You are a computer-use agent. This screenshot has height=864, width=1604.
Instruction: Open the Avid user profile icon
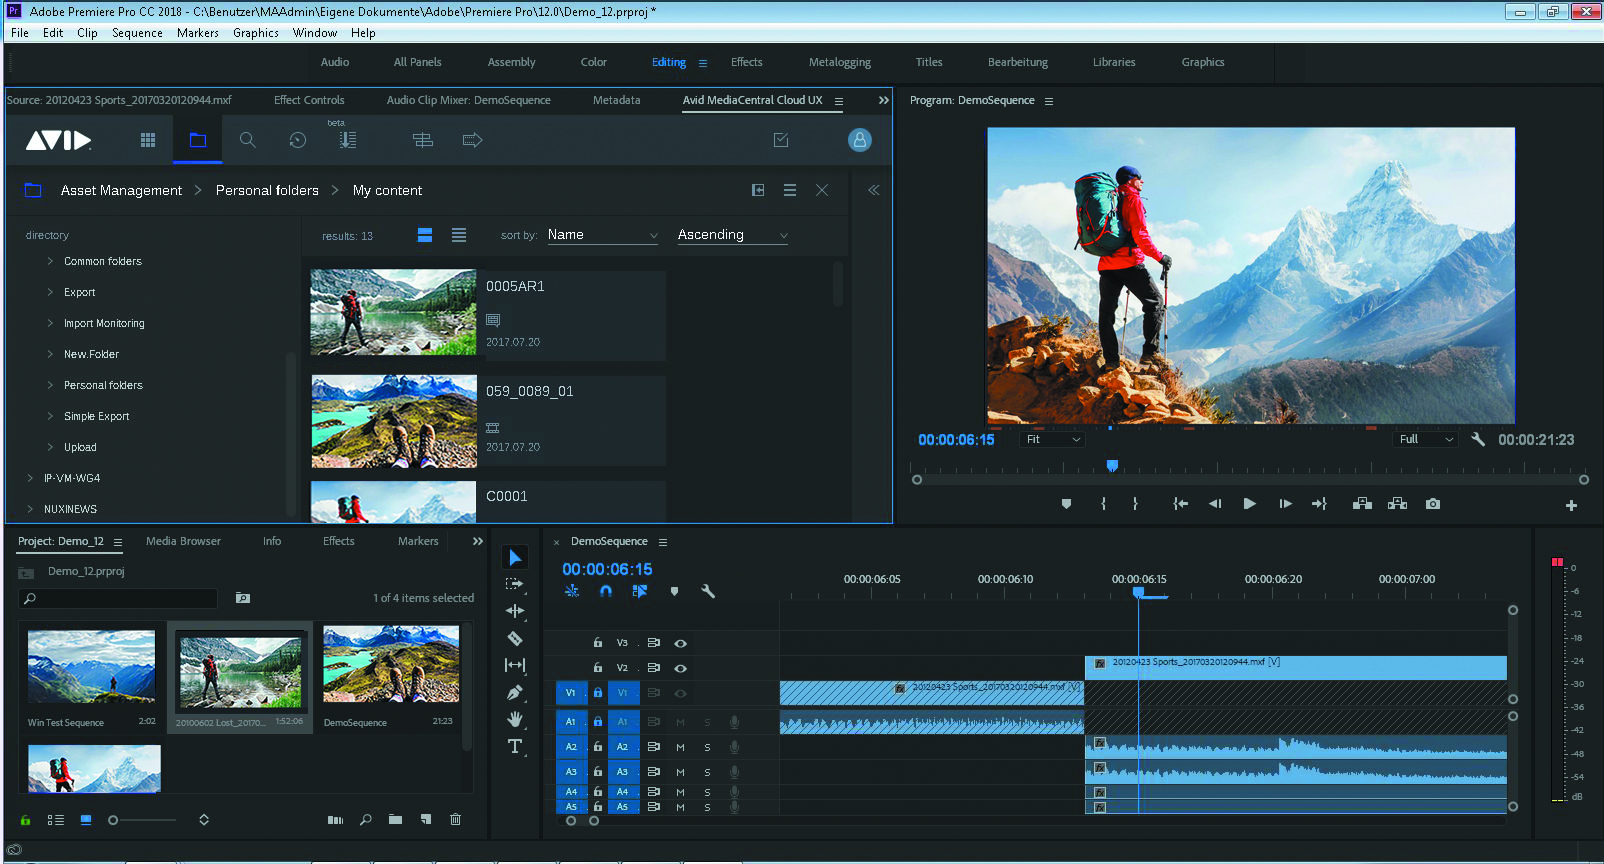point(860,140)
